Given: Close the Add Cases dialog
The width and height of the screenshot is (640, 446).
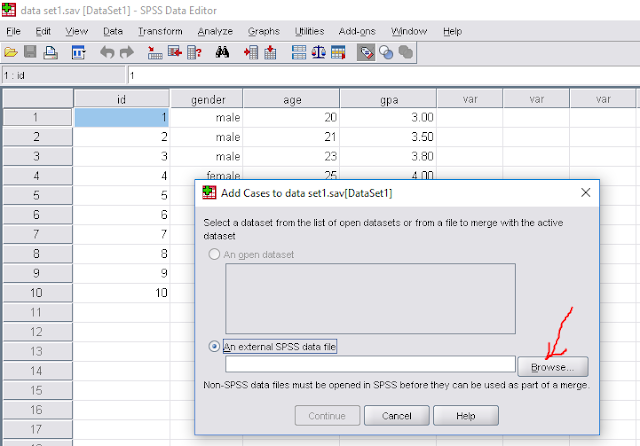Looking at the screenshot, I should [x=586, y=193].
